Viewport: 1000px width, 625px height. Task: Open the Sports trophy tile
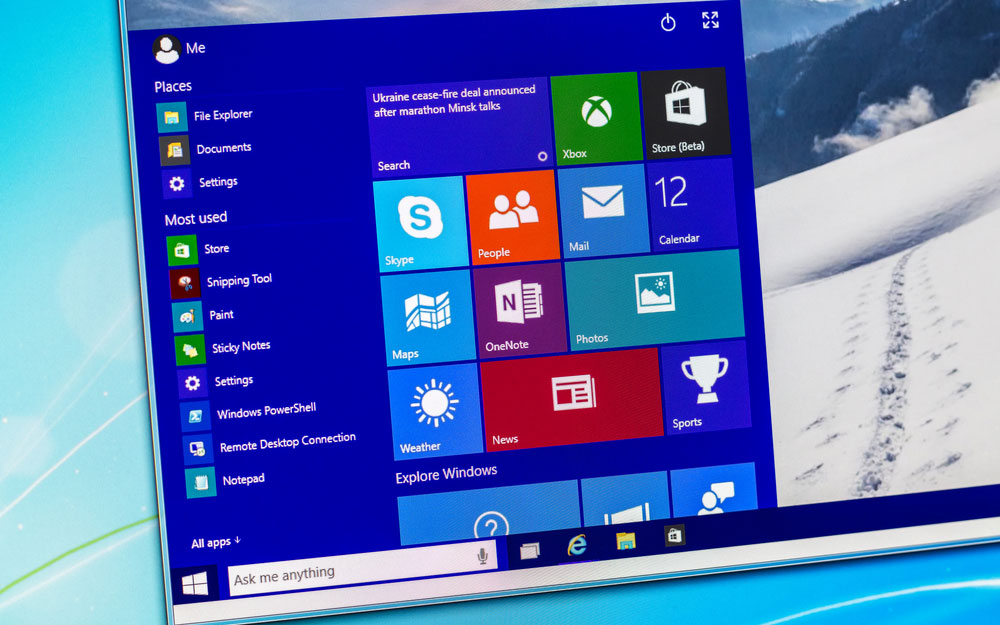coord(705,386)
